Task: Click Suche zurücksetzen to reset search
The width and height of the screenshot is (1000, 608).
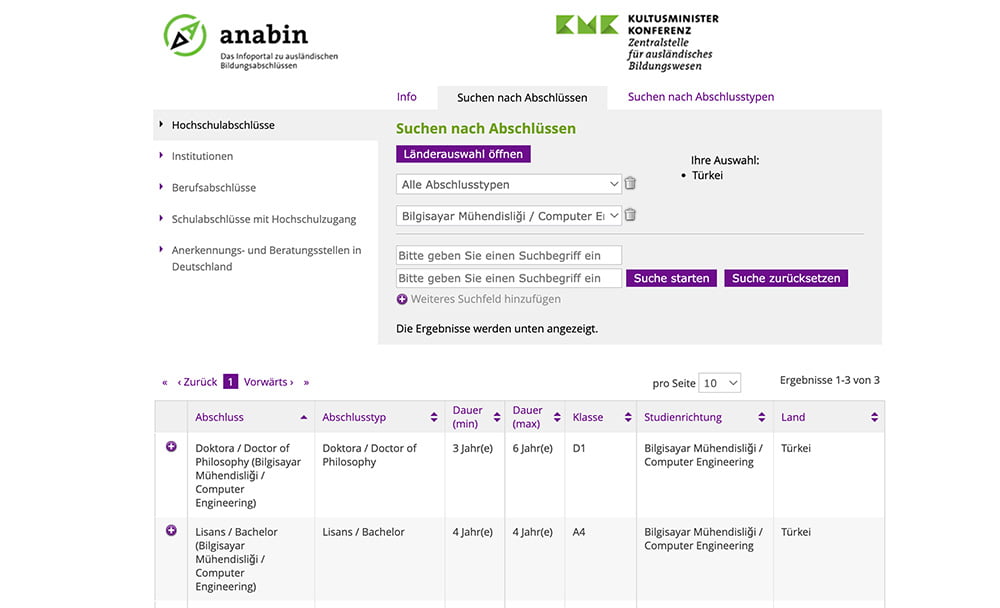Action: tap(786, 278)
